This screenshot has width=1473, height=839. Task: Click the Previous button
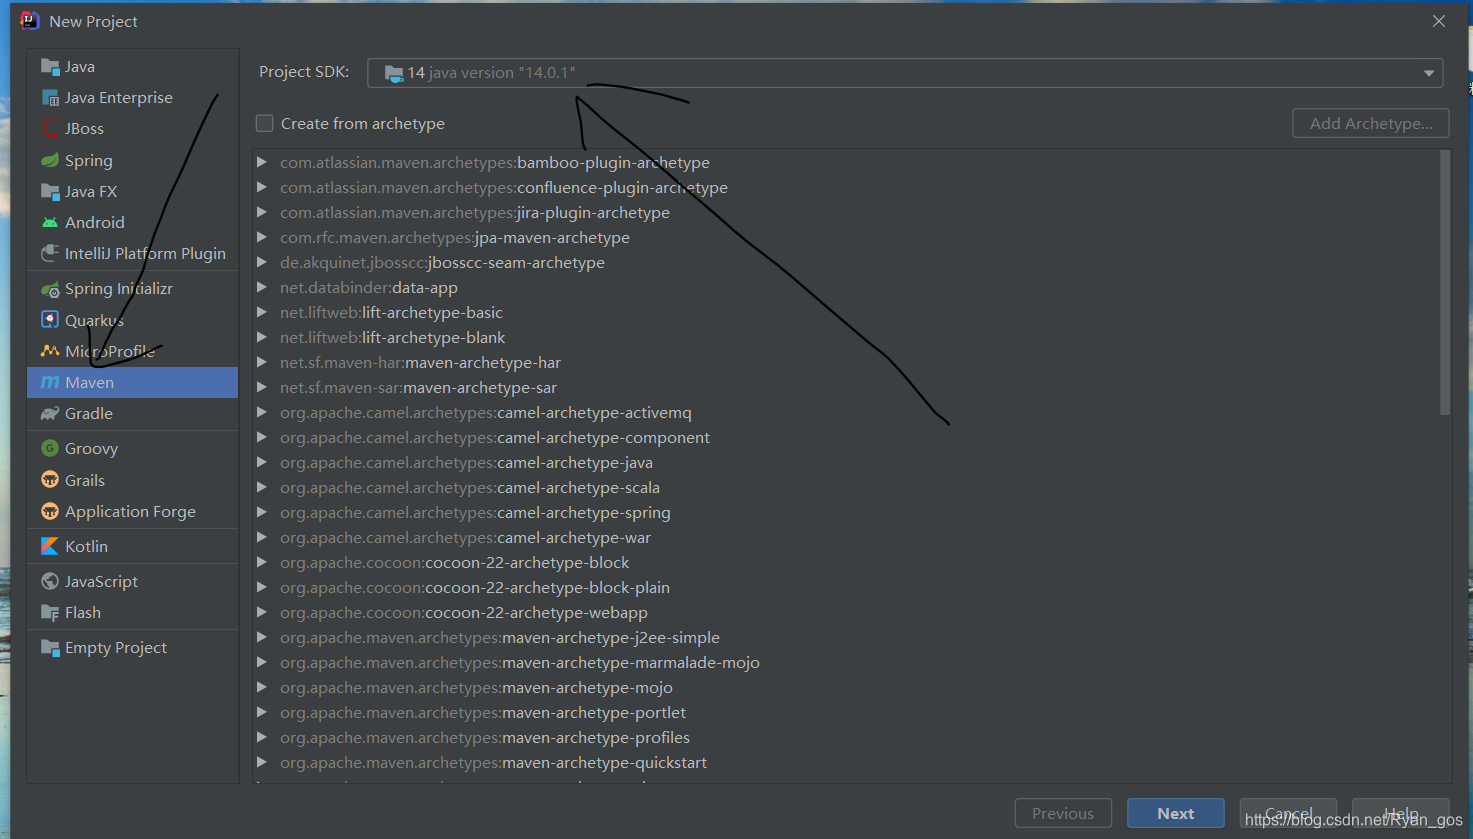1063,814
